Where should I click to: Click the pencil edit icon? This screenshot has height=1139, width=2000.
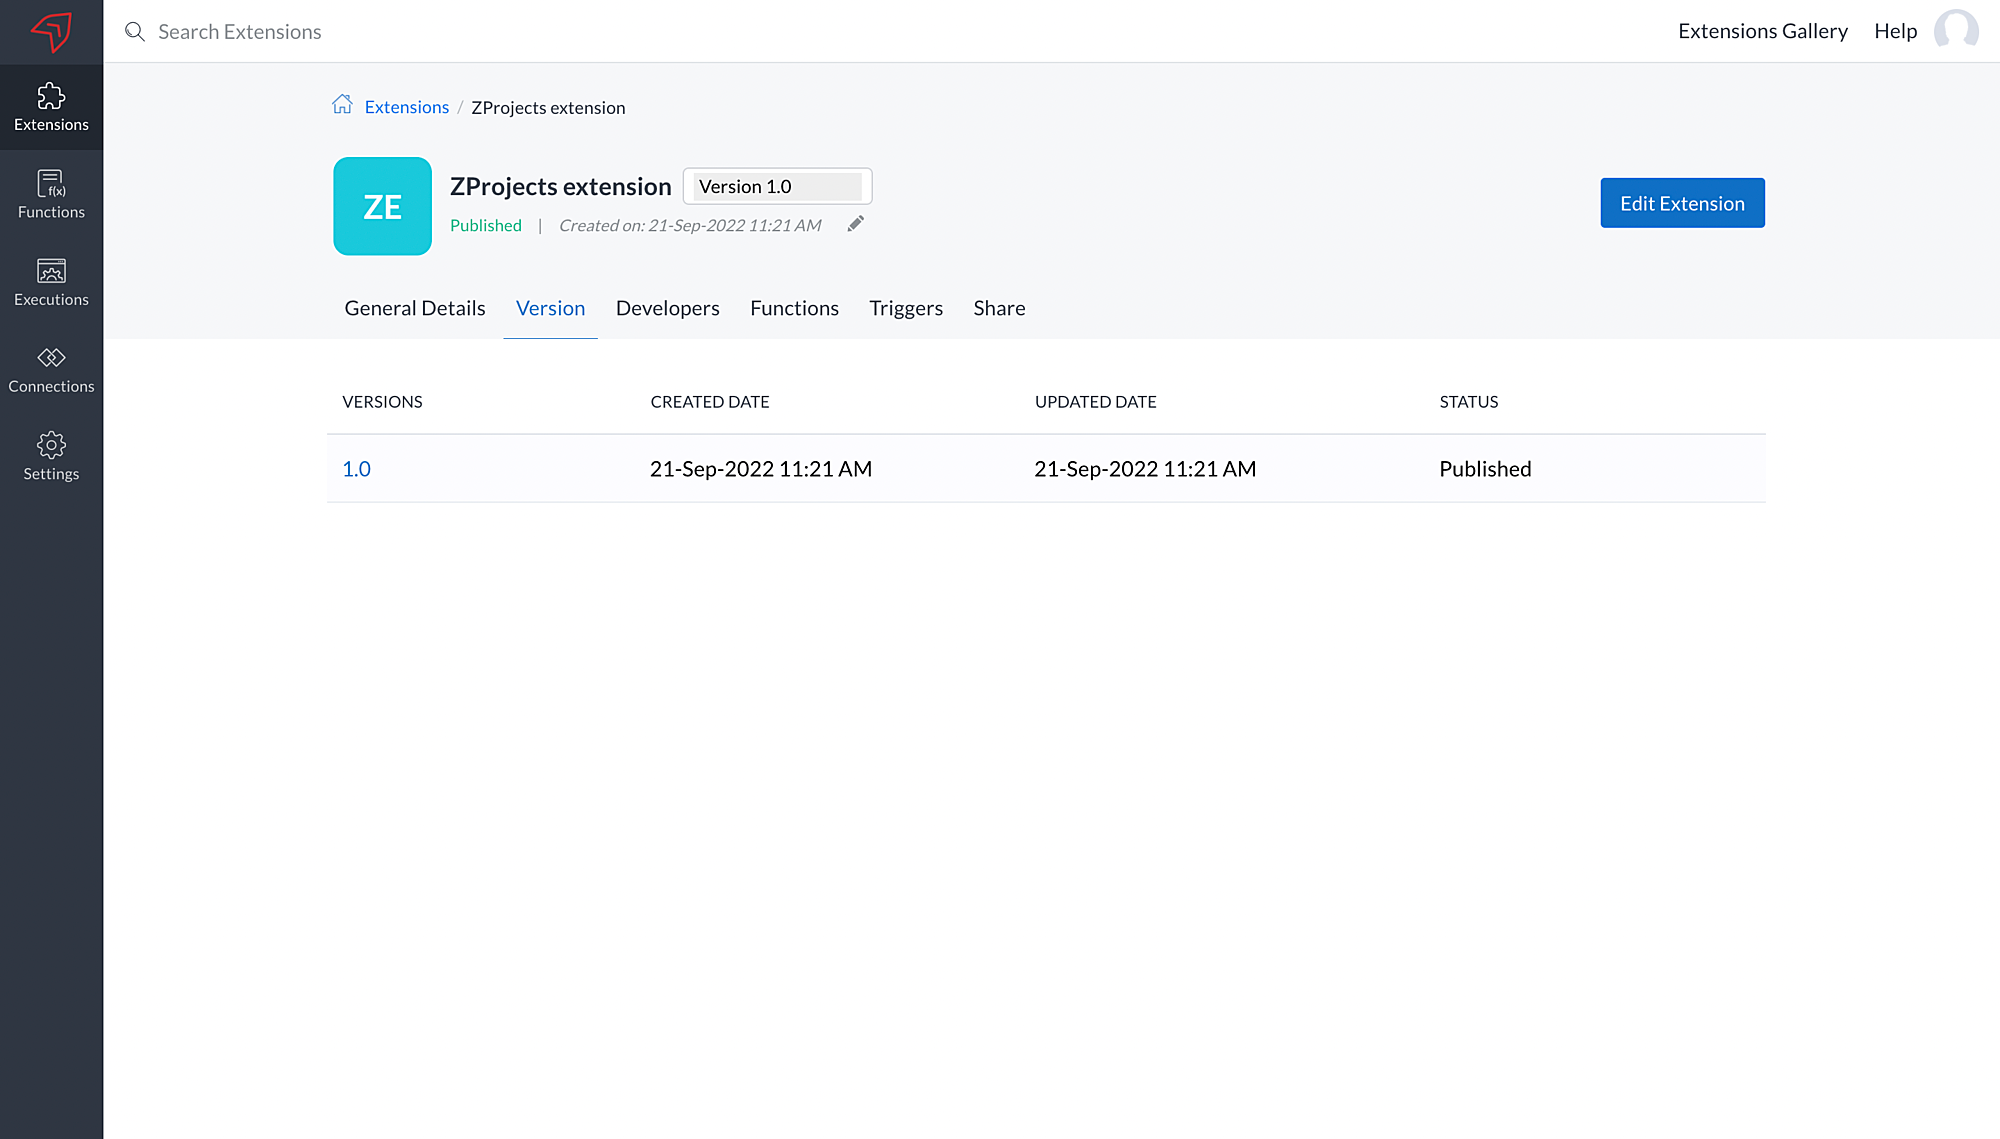855,224
